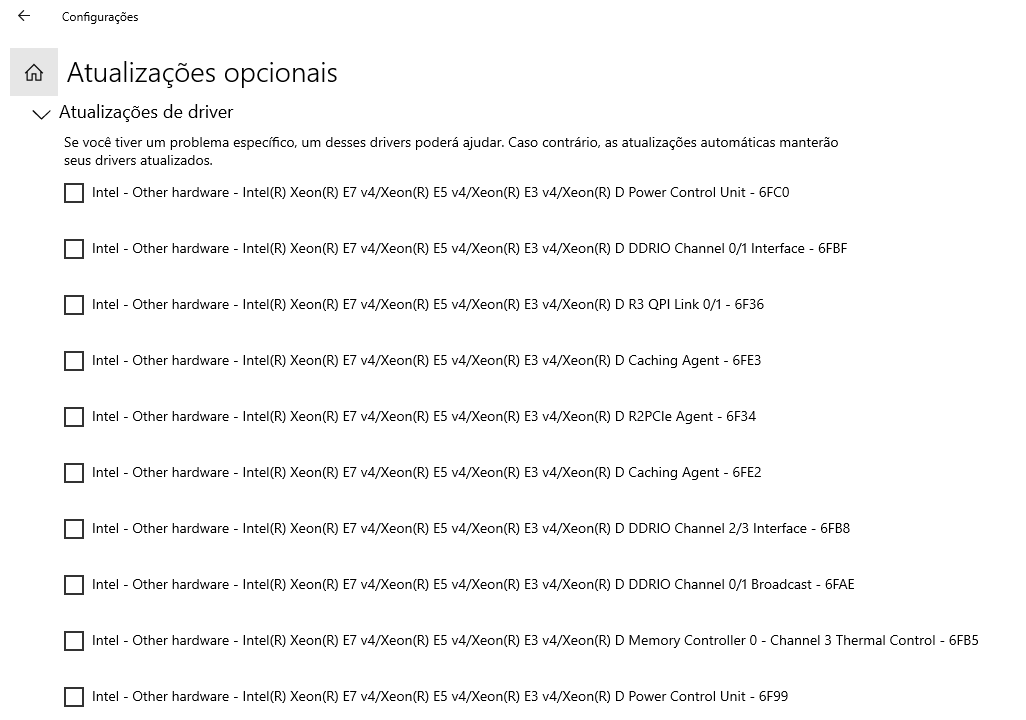Tick the R3 QPI Link 6F36 checkbox

click(74, 304)
